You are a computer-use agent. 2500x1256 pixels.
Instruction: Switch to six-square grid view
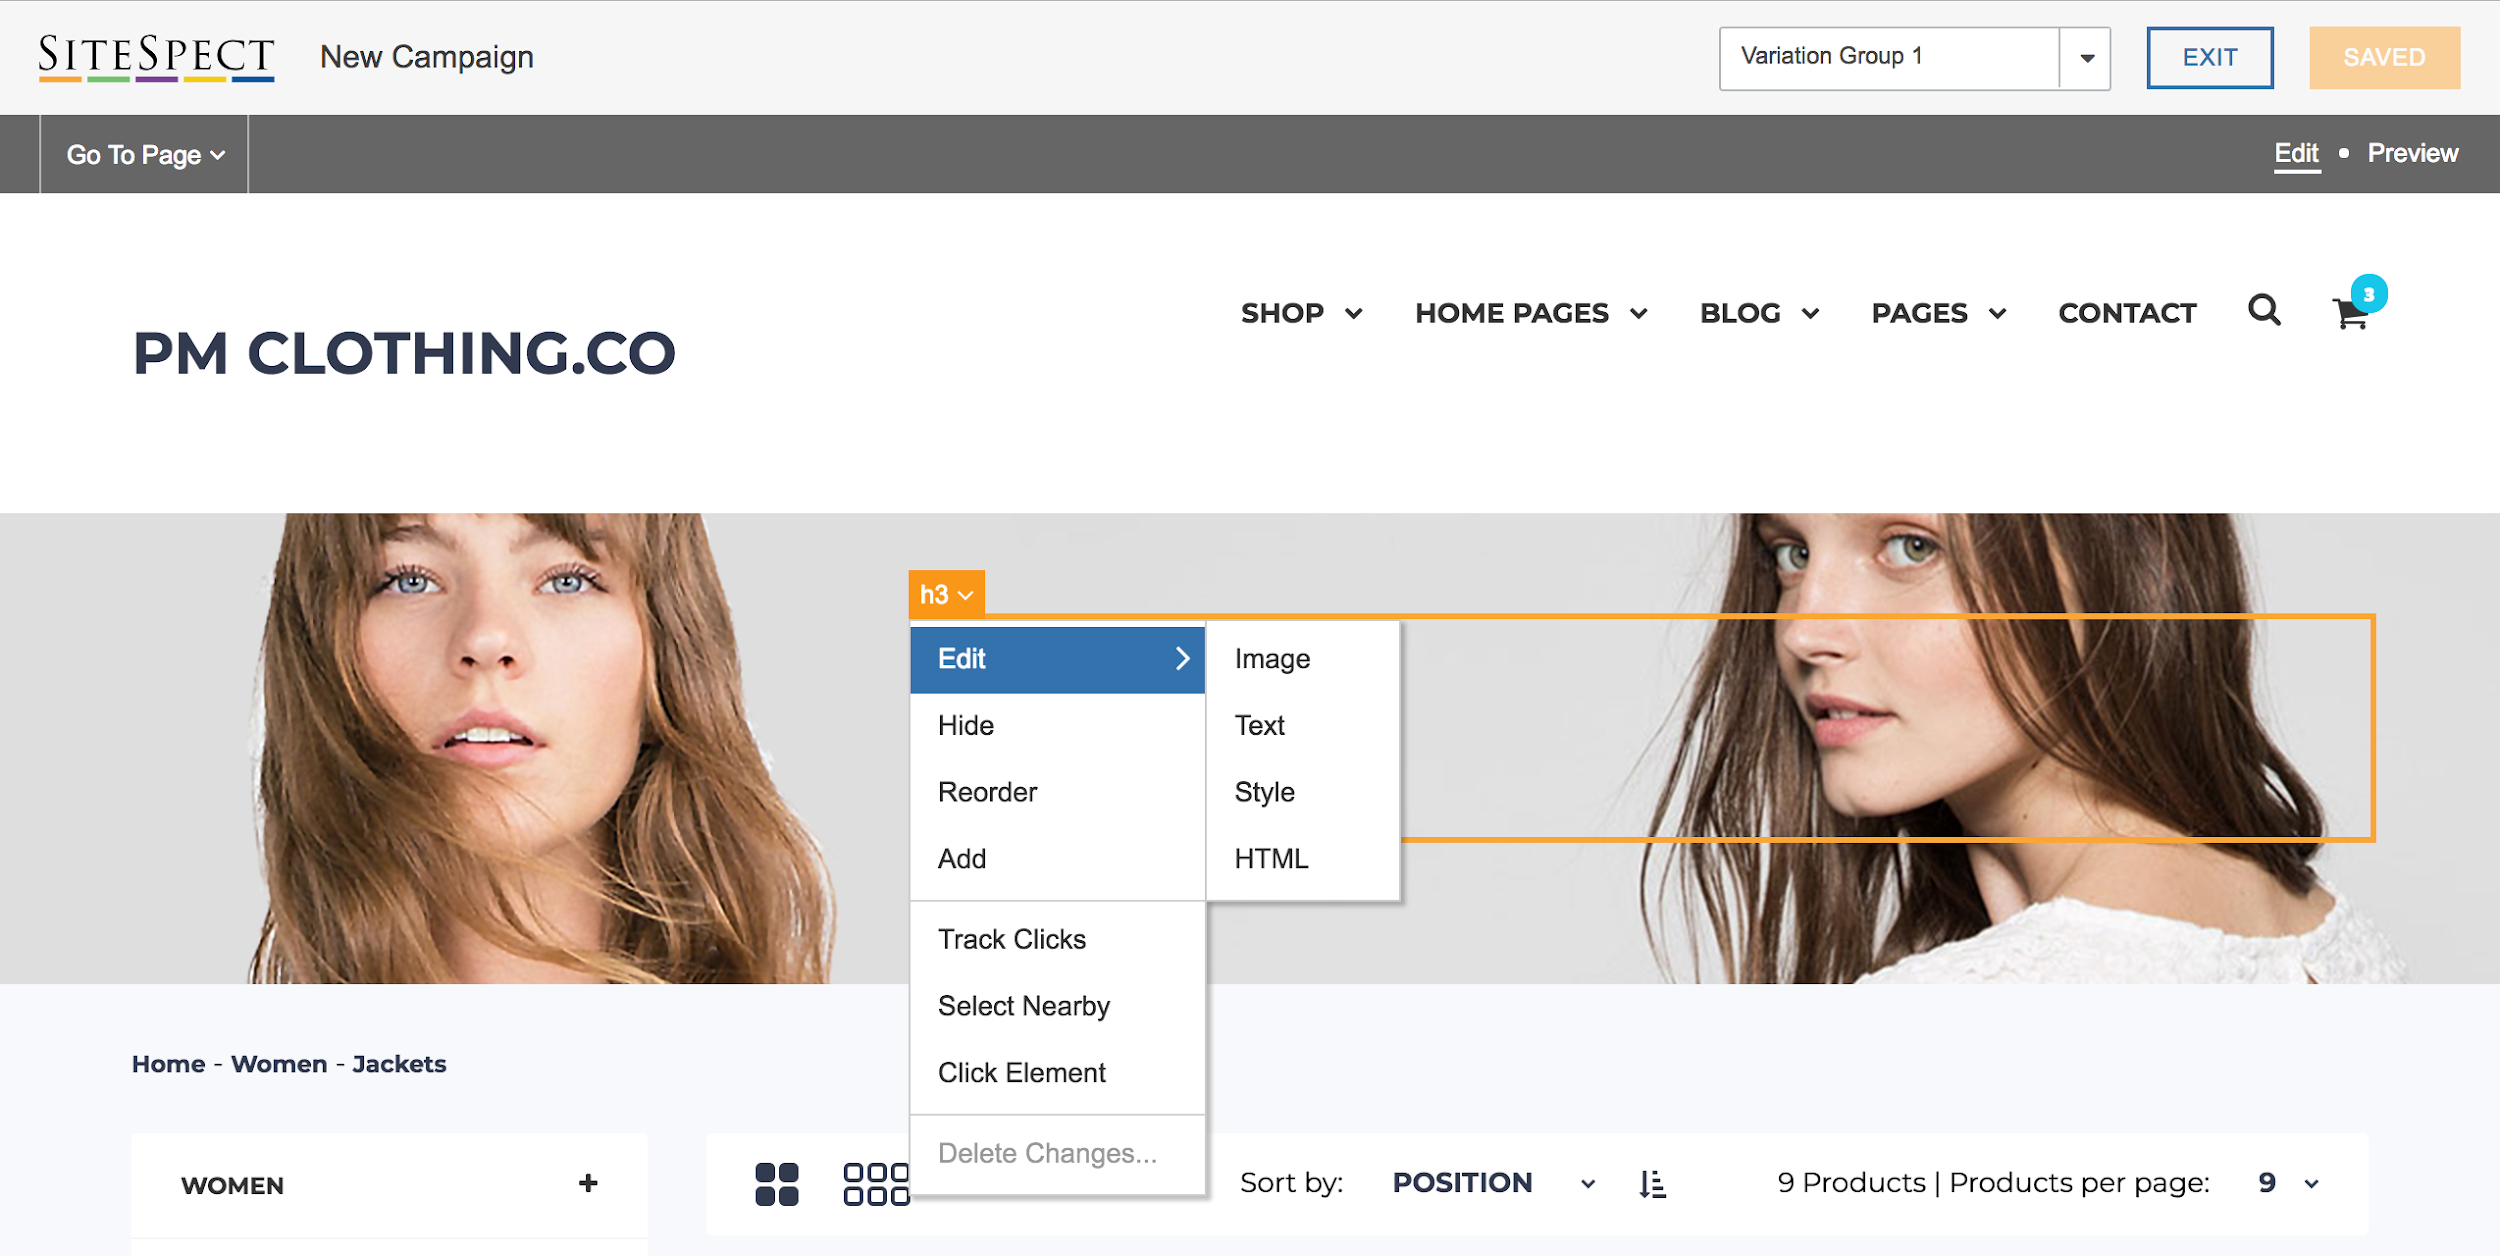[876, 1184]
